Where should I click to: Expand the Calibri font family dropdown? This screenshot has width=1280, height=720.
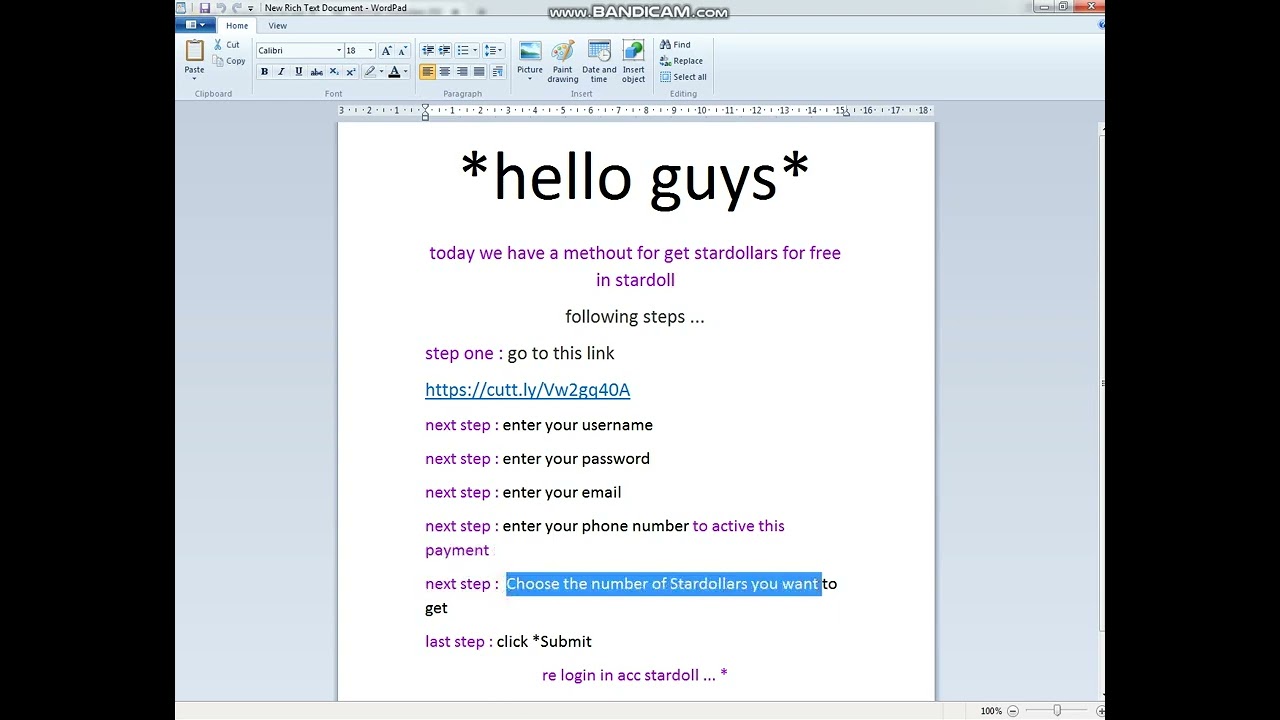pos(339,50)
